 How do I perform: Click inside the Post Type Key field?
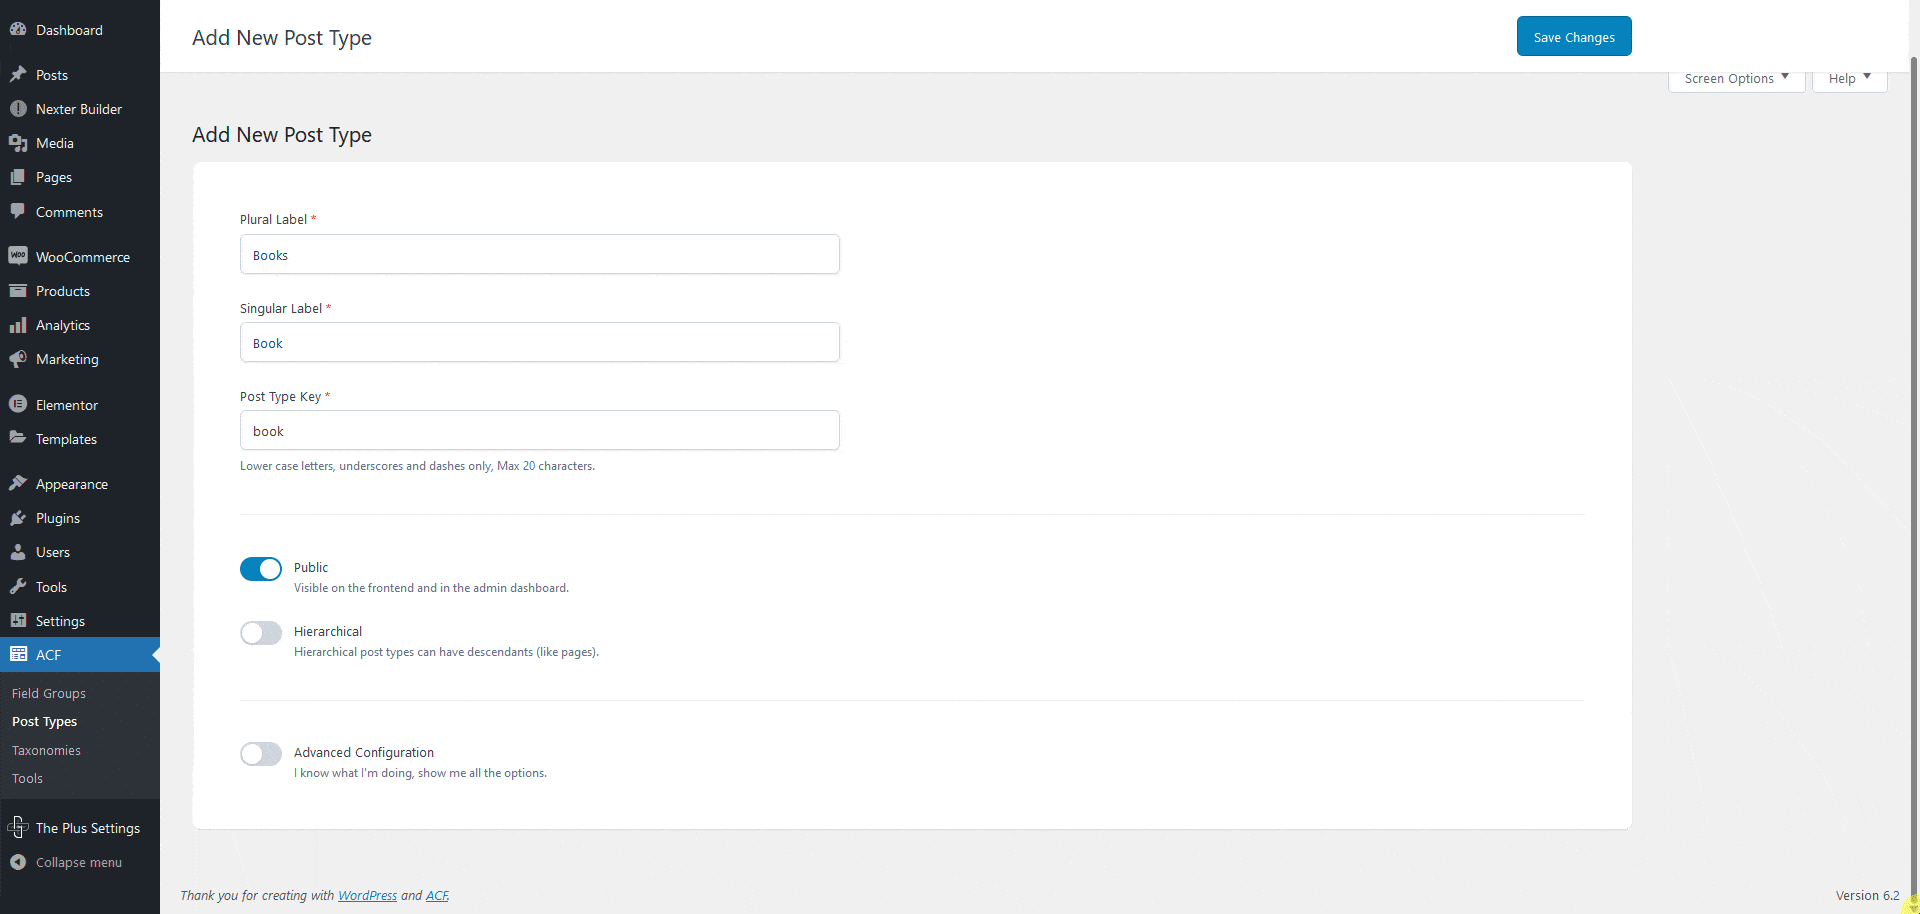(539, 430)
